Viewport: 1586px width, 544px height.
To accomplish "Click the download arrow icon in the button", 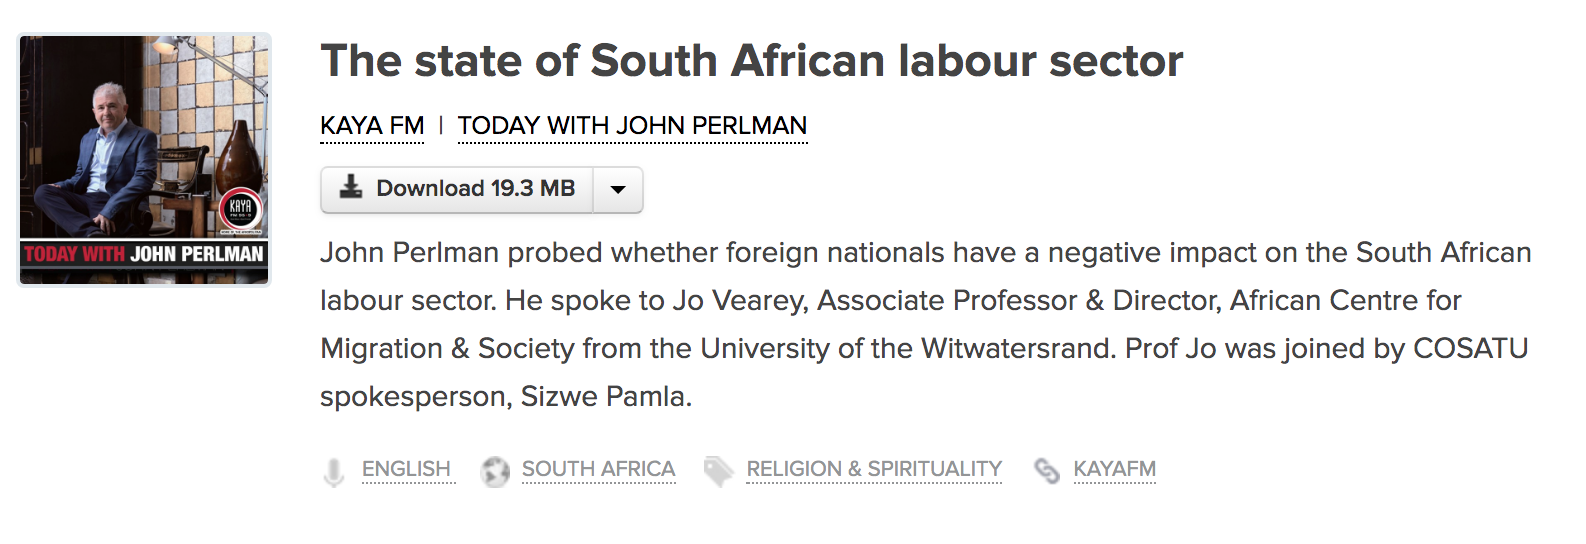I will tap(351, 187).
